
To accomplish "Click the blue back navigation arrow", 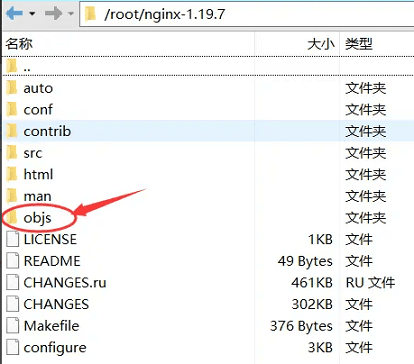I will 14,14.
